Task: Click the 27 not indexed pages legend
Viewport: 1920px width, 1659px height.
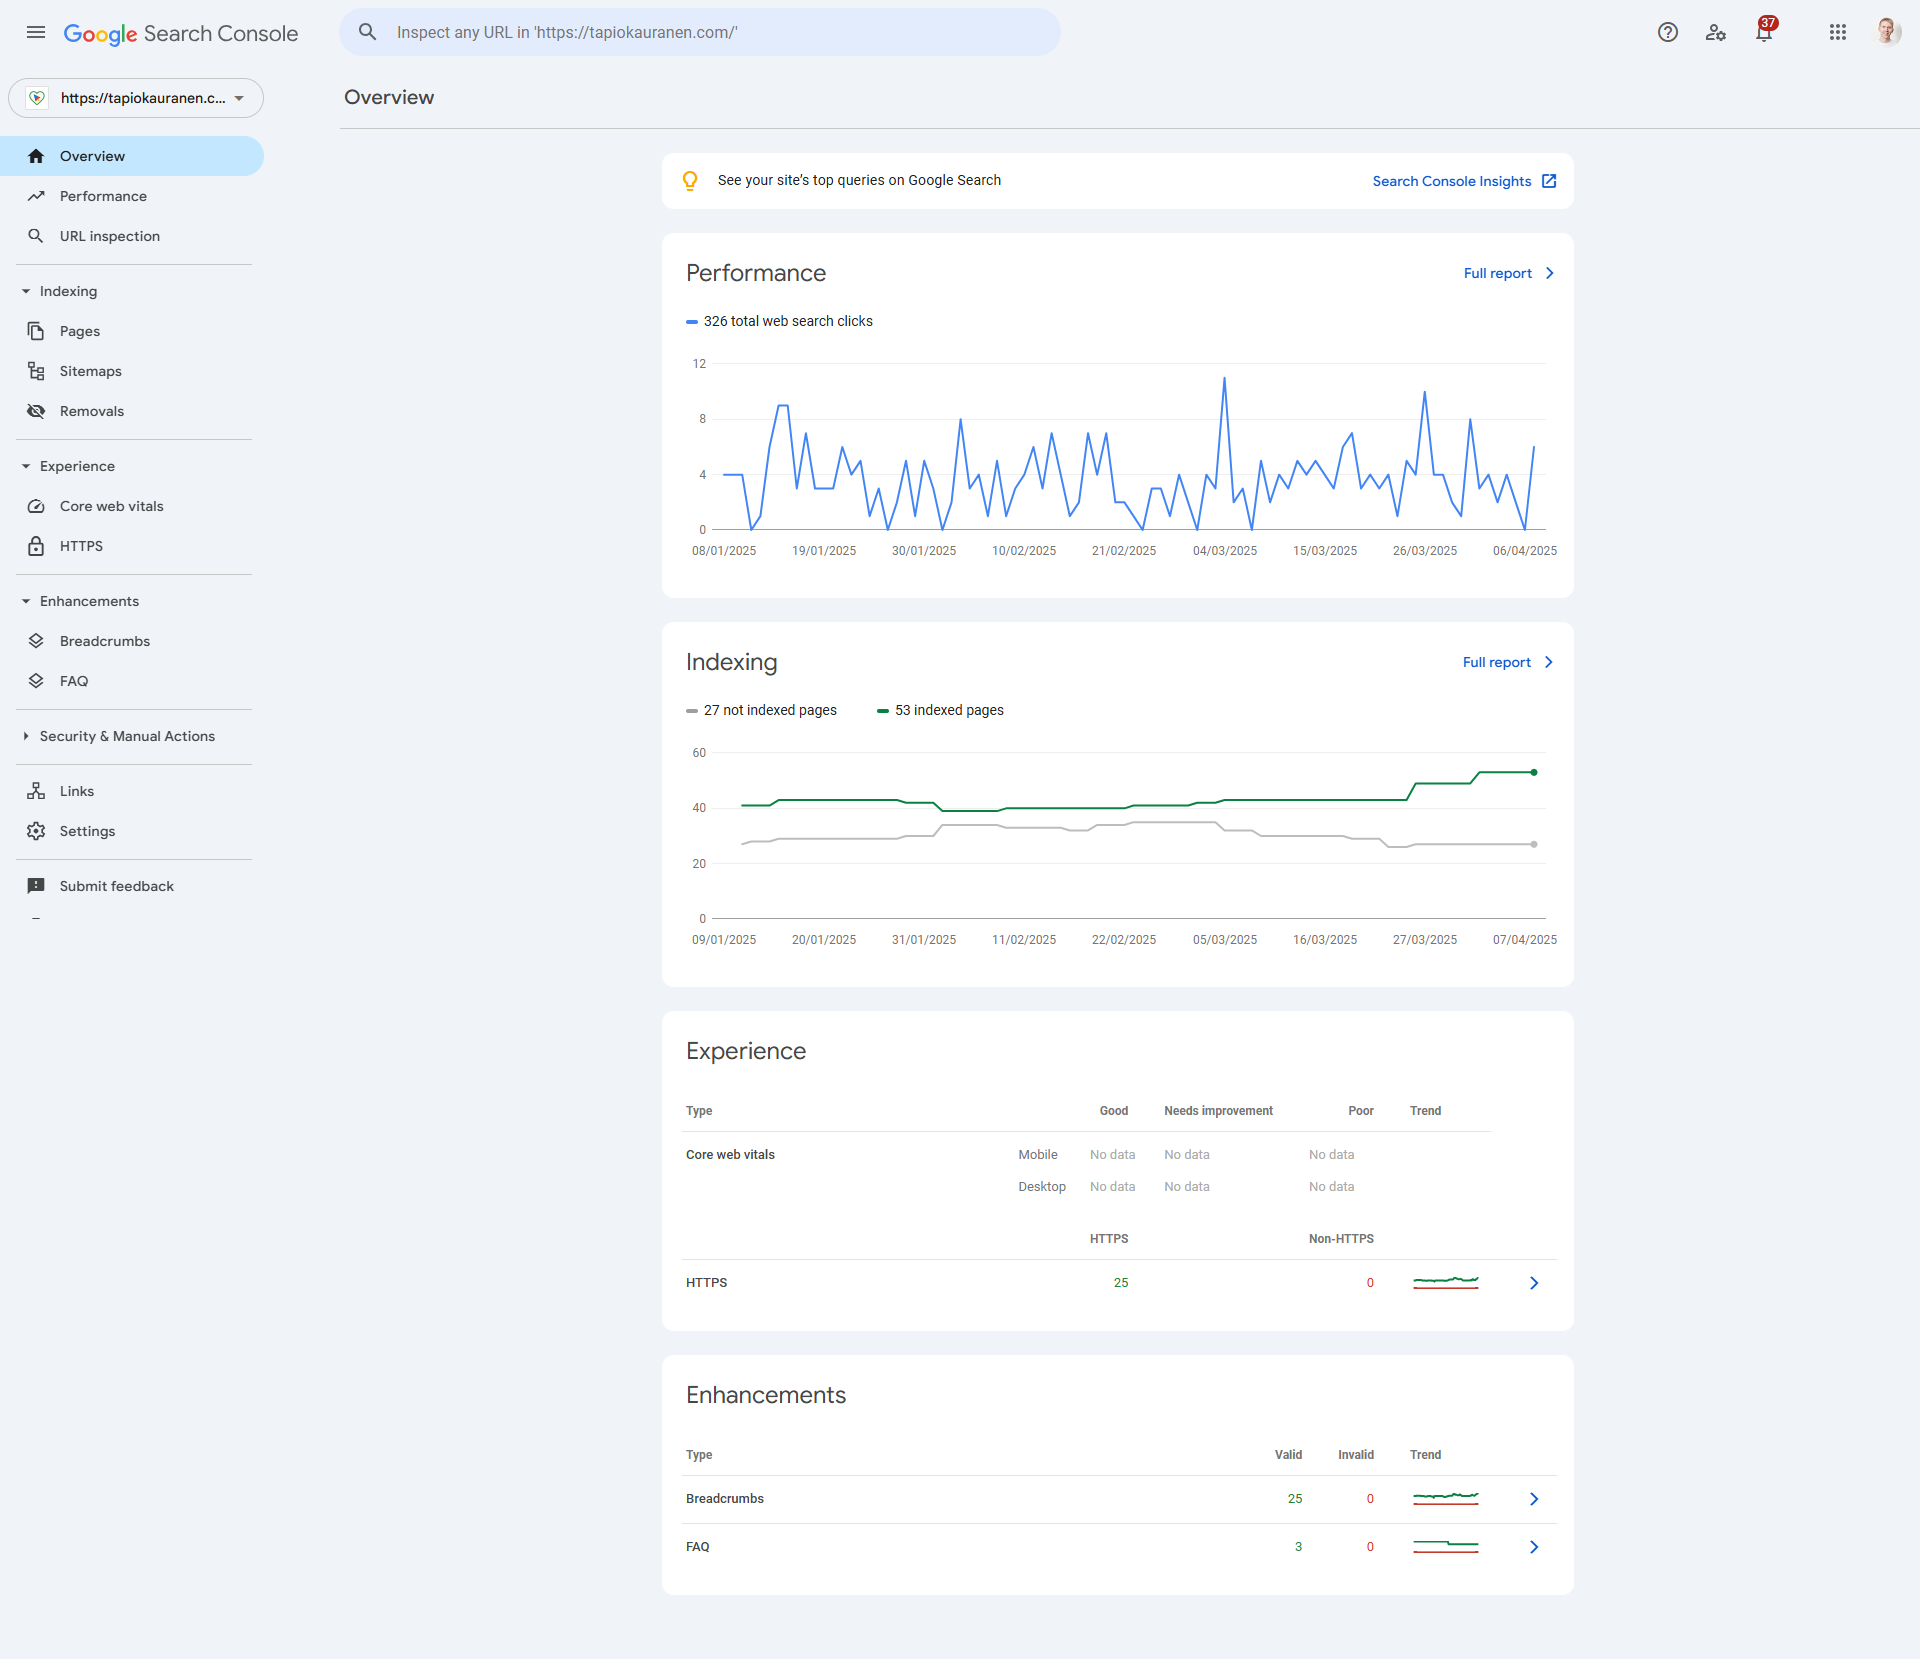Action: [761, 710]
